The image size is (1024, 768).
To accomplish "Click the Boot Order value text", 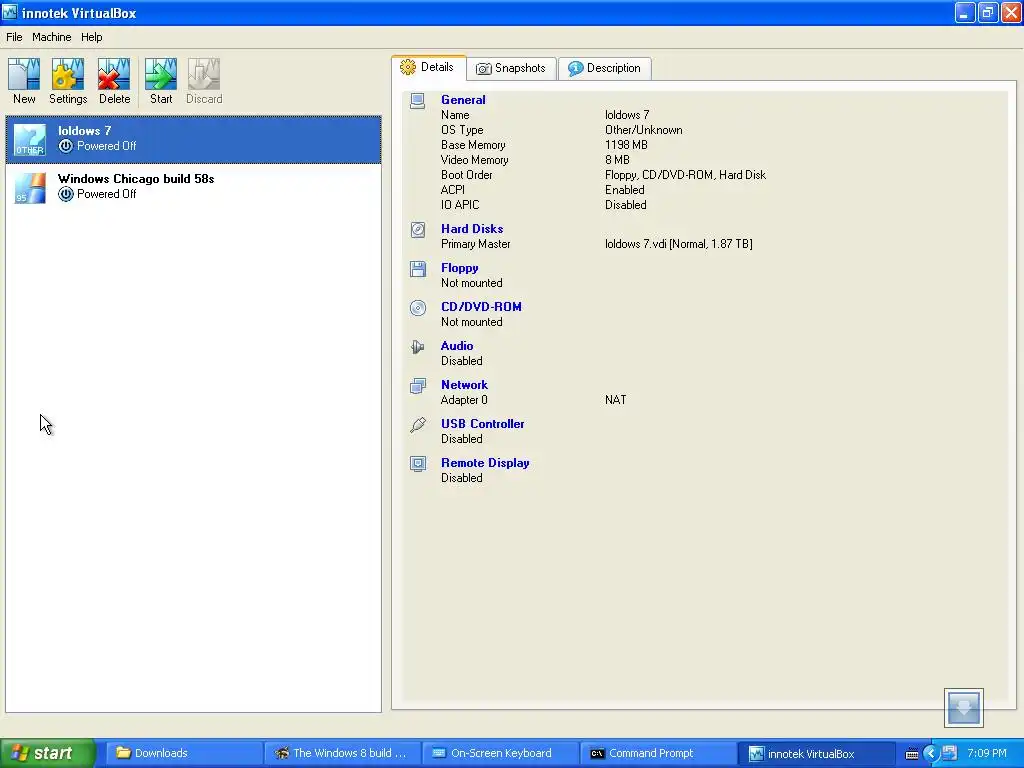I will click(x=685, y=175).
